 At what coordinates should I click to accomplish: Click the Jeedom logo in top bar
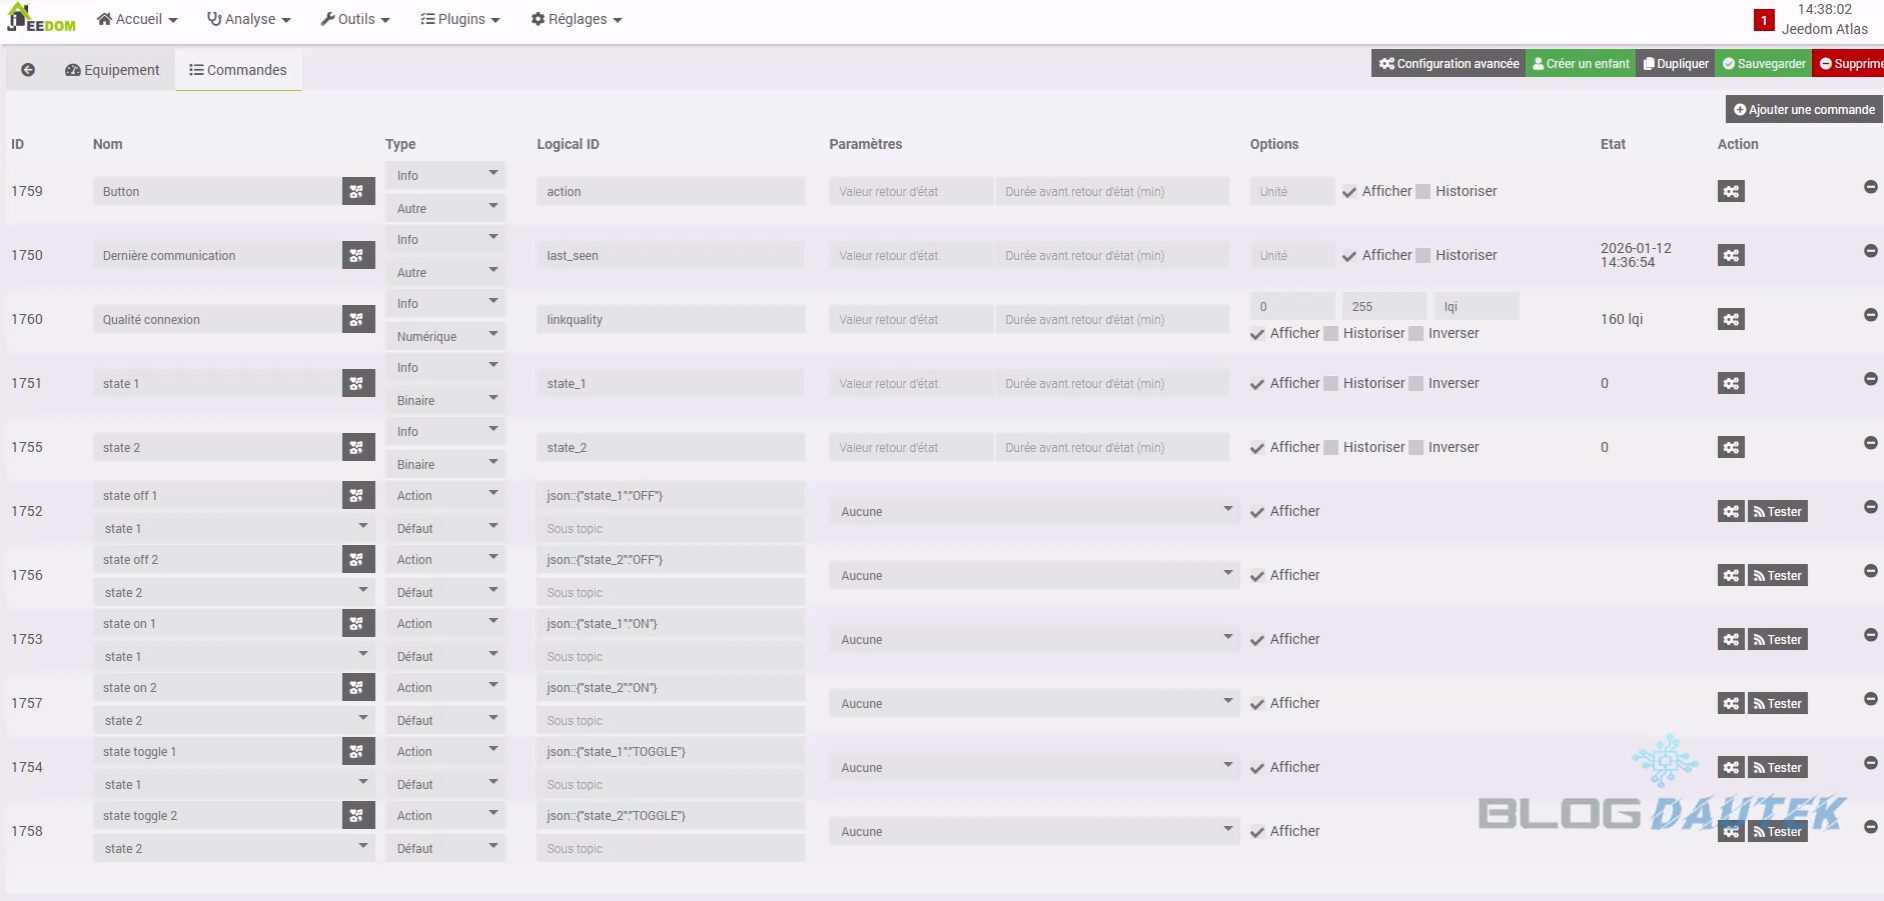pos(41,19)
